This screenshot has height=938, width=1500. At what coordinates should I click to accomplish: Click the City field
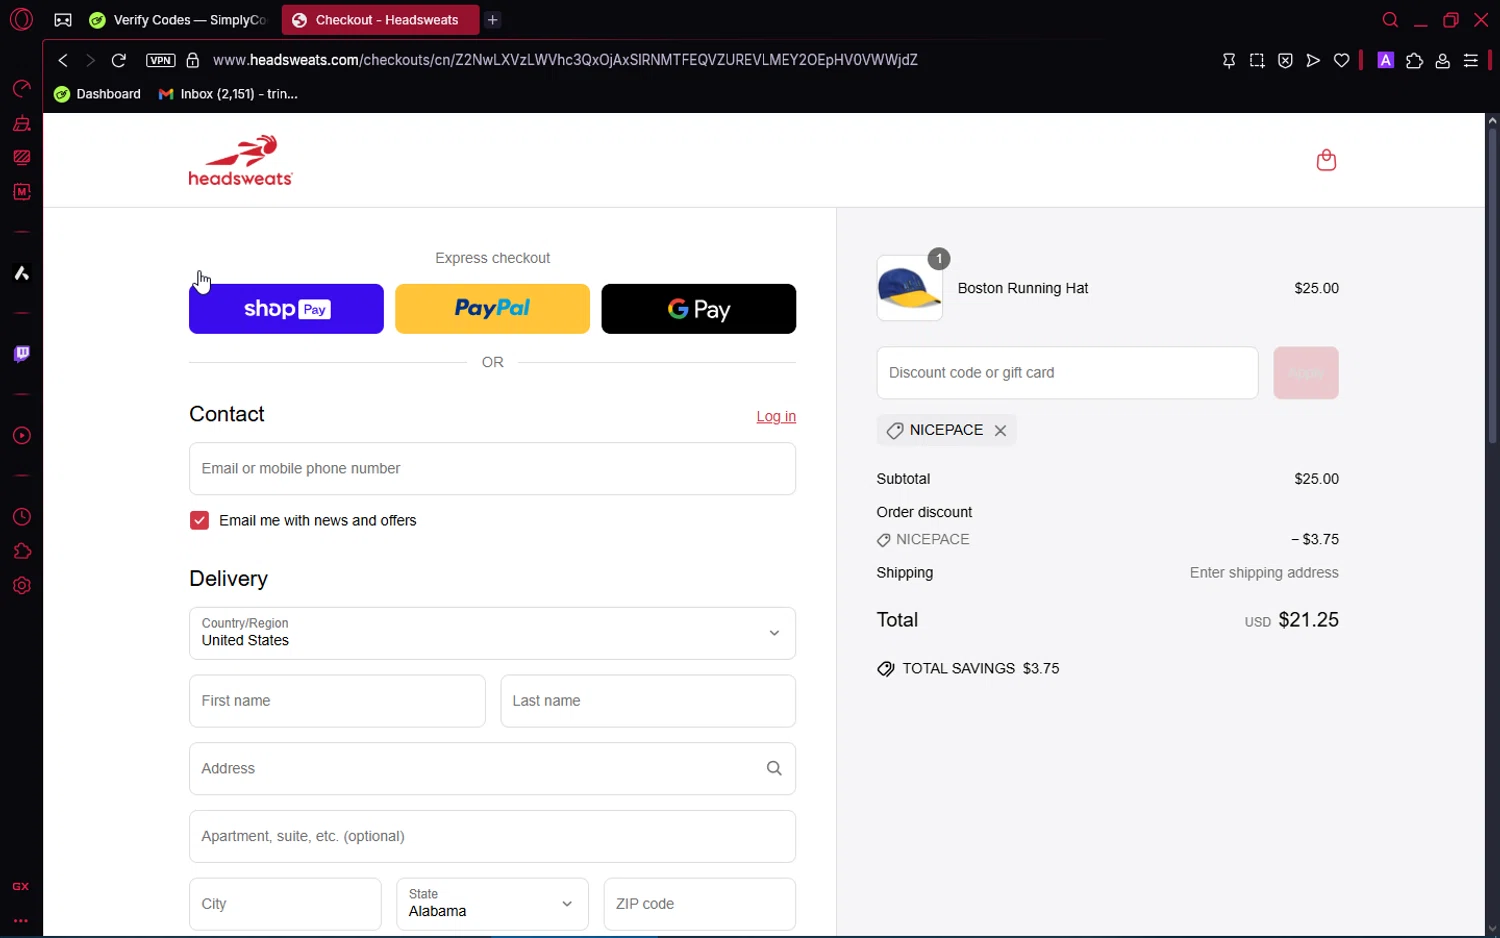click(x=285, y=904)
